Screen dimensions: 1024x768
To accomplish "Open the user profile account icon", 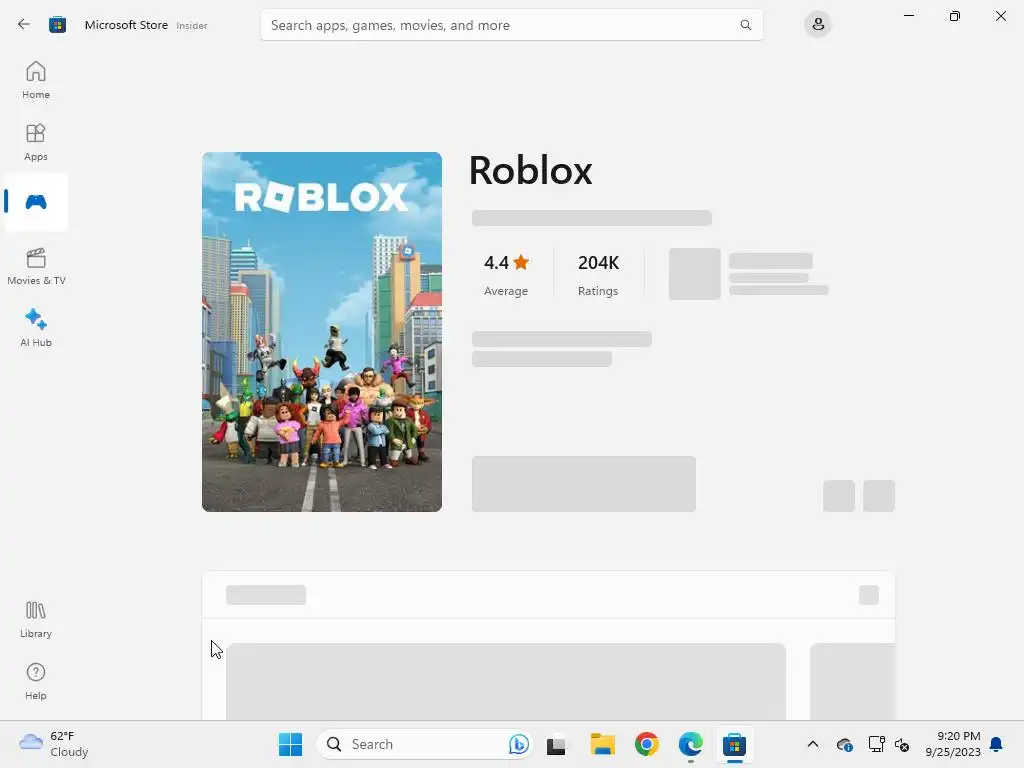I will click(x=818, y=25).
